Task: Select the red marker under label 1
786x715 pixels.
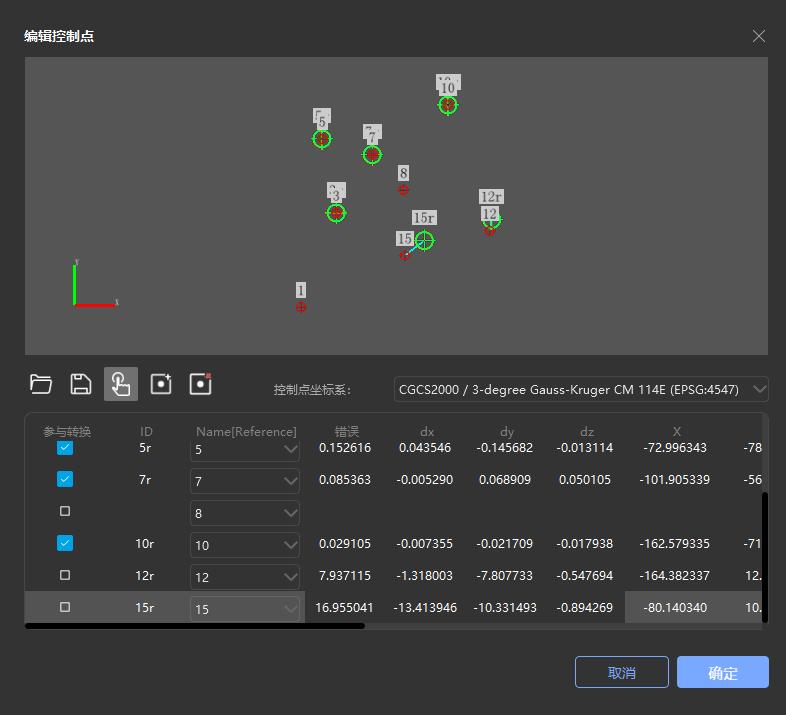Action: [301, 307]
